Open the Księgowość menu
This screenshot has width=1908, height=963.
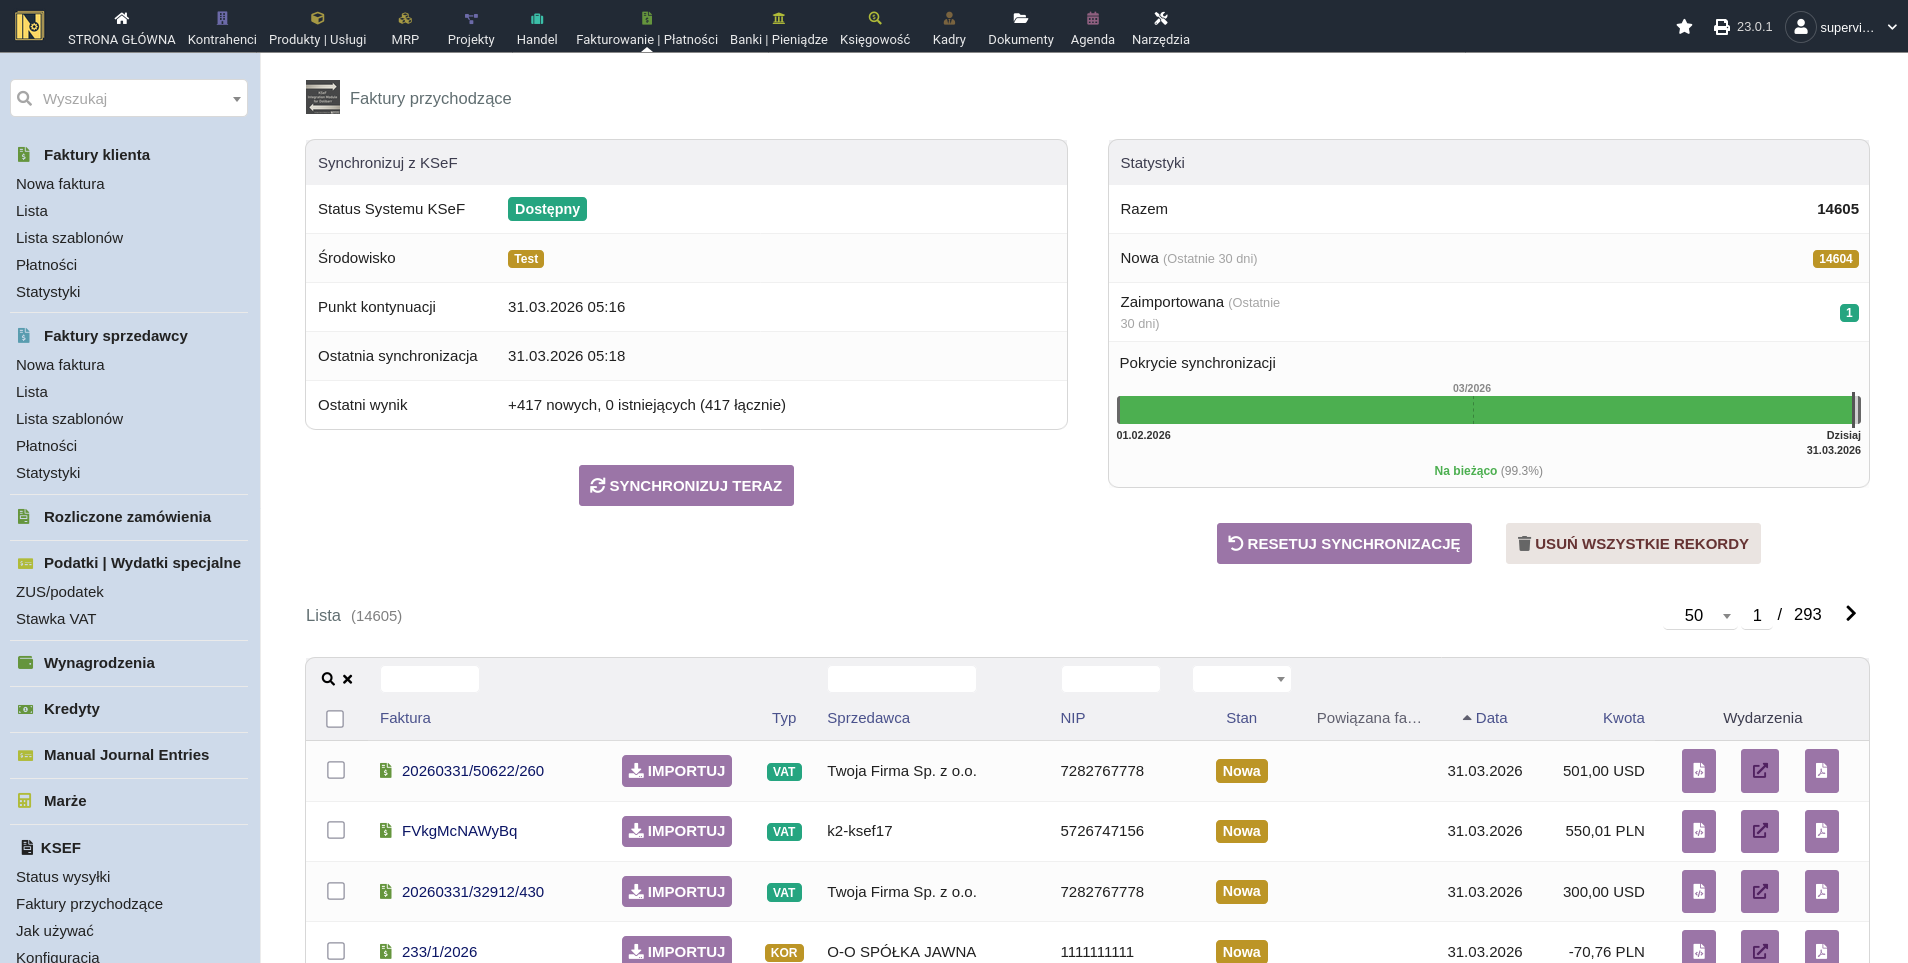click(x=874, y=27)
